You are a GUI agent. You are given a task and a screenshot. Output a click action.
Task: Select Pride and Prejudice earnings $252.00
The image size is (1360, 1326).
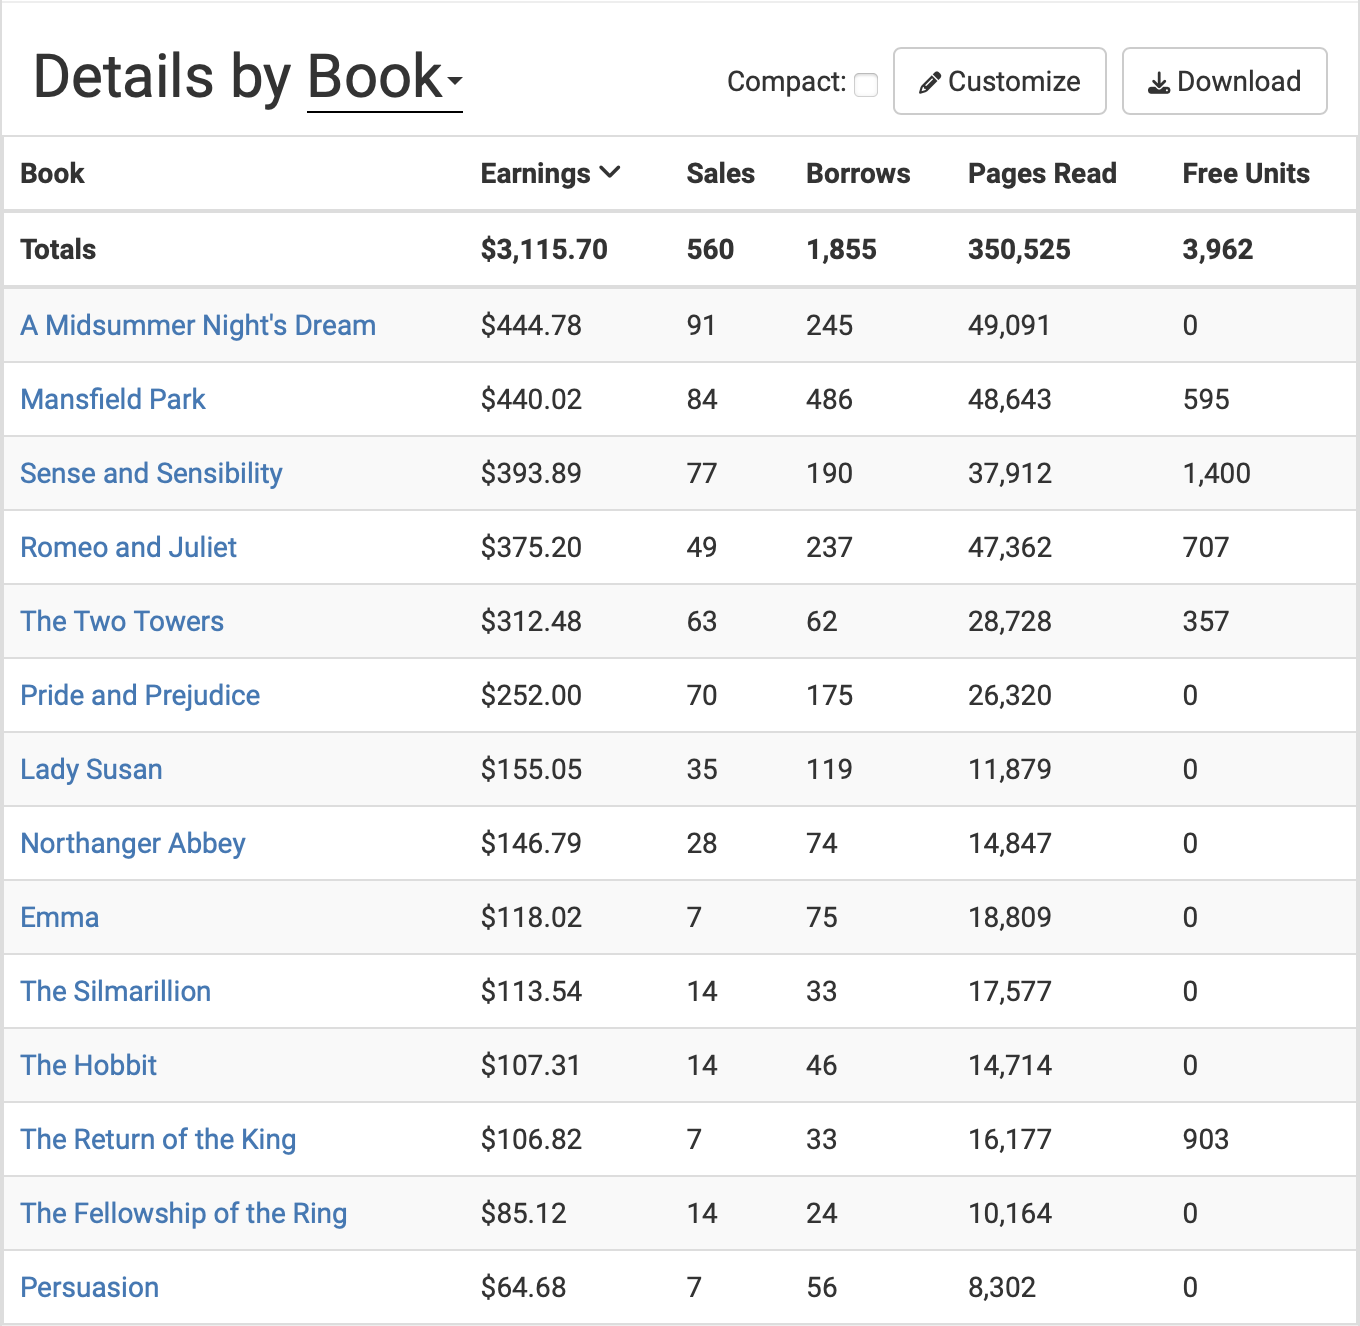click(531, 695)
